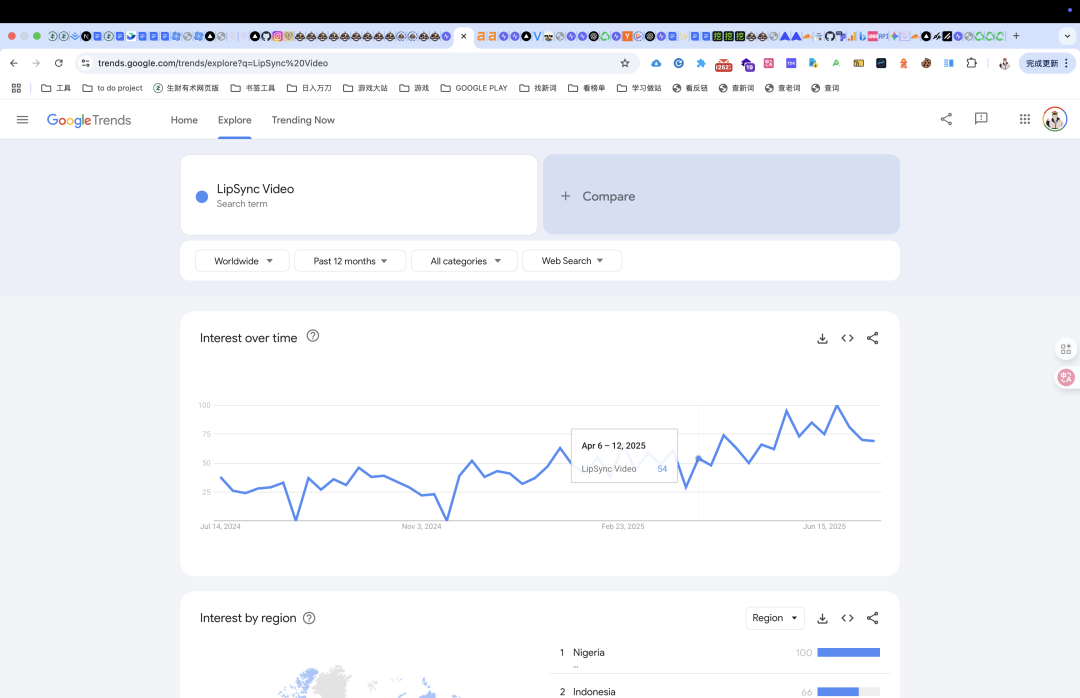This screenshot has width=1080, height=698.
Task: Click the Chrome profile avatar in toolbar
Action: coord(1004,63)
